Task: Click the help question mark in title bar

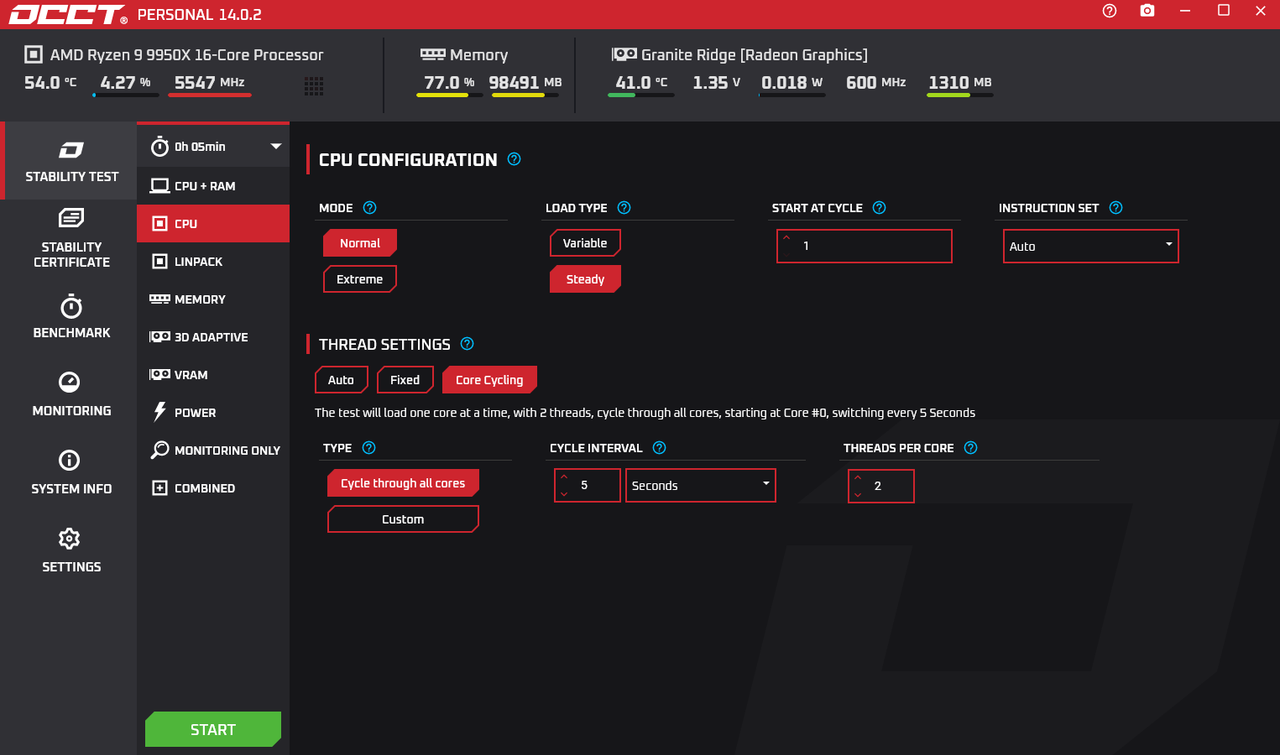Action: point(1109,11)
